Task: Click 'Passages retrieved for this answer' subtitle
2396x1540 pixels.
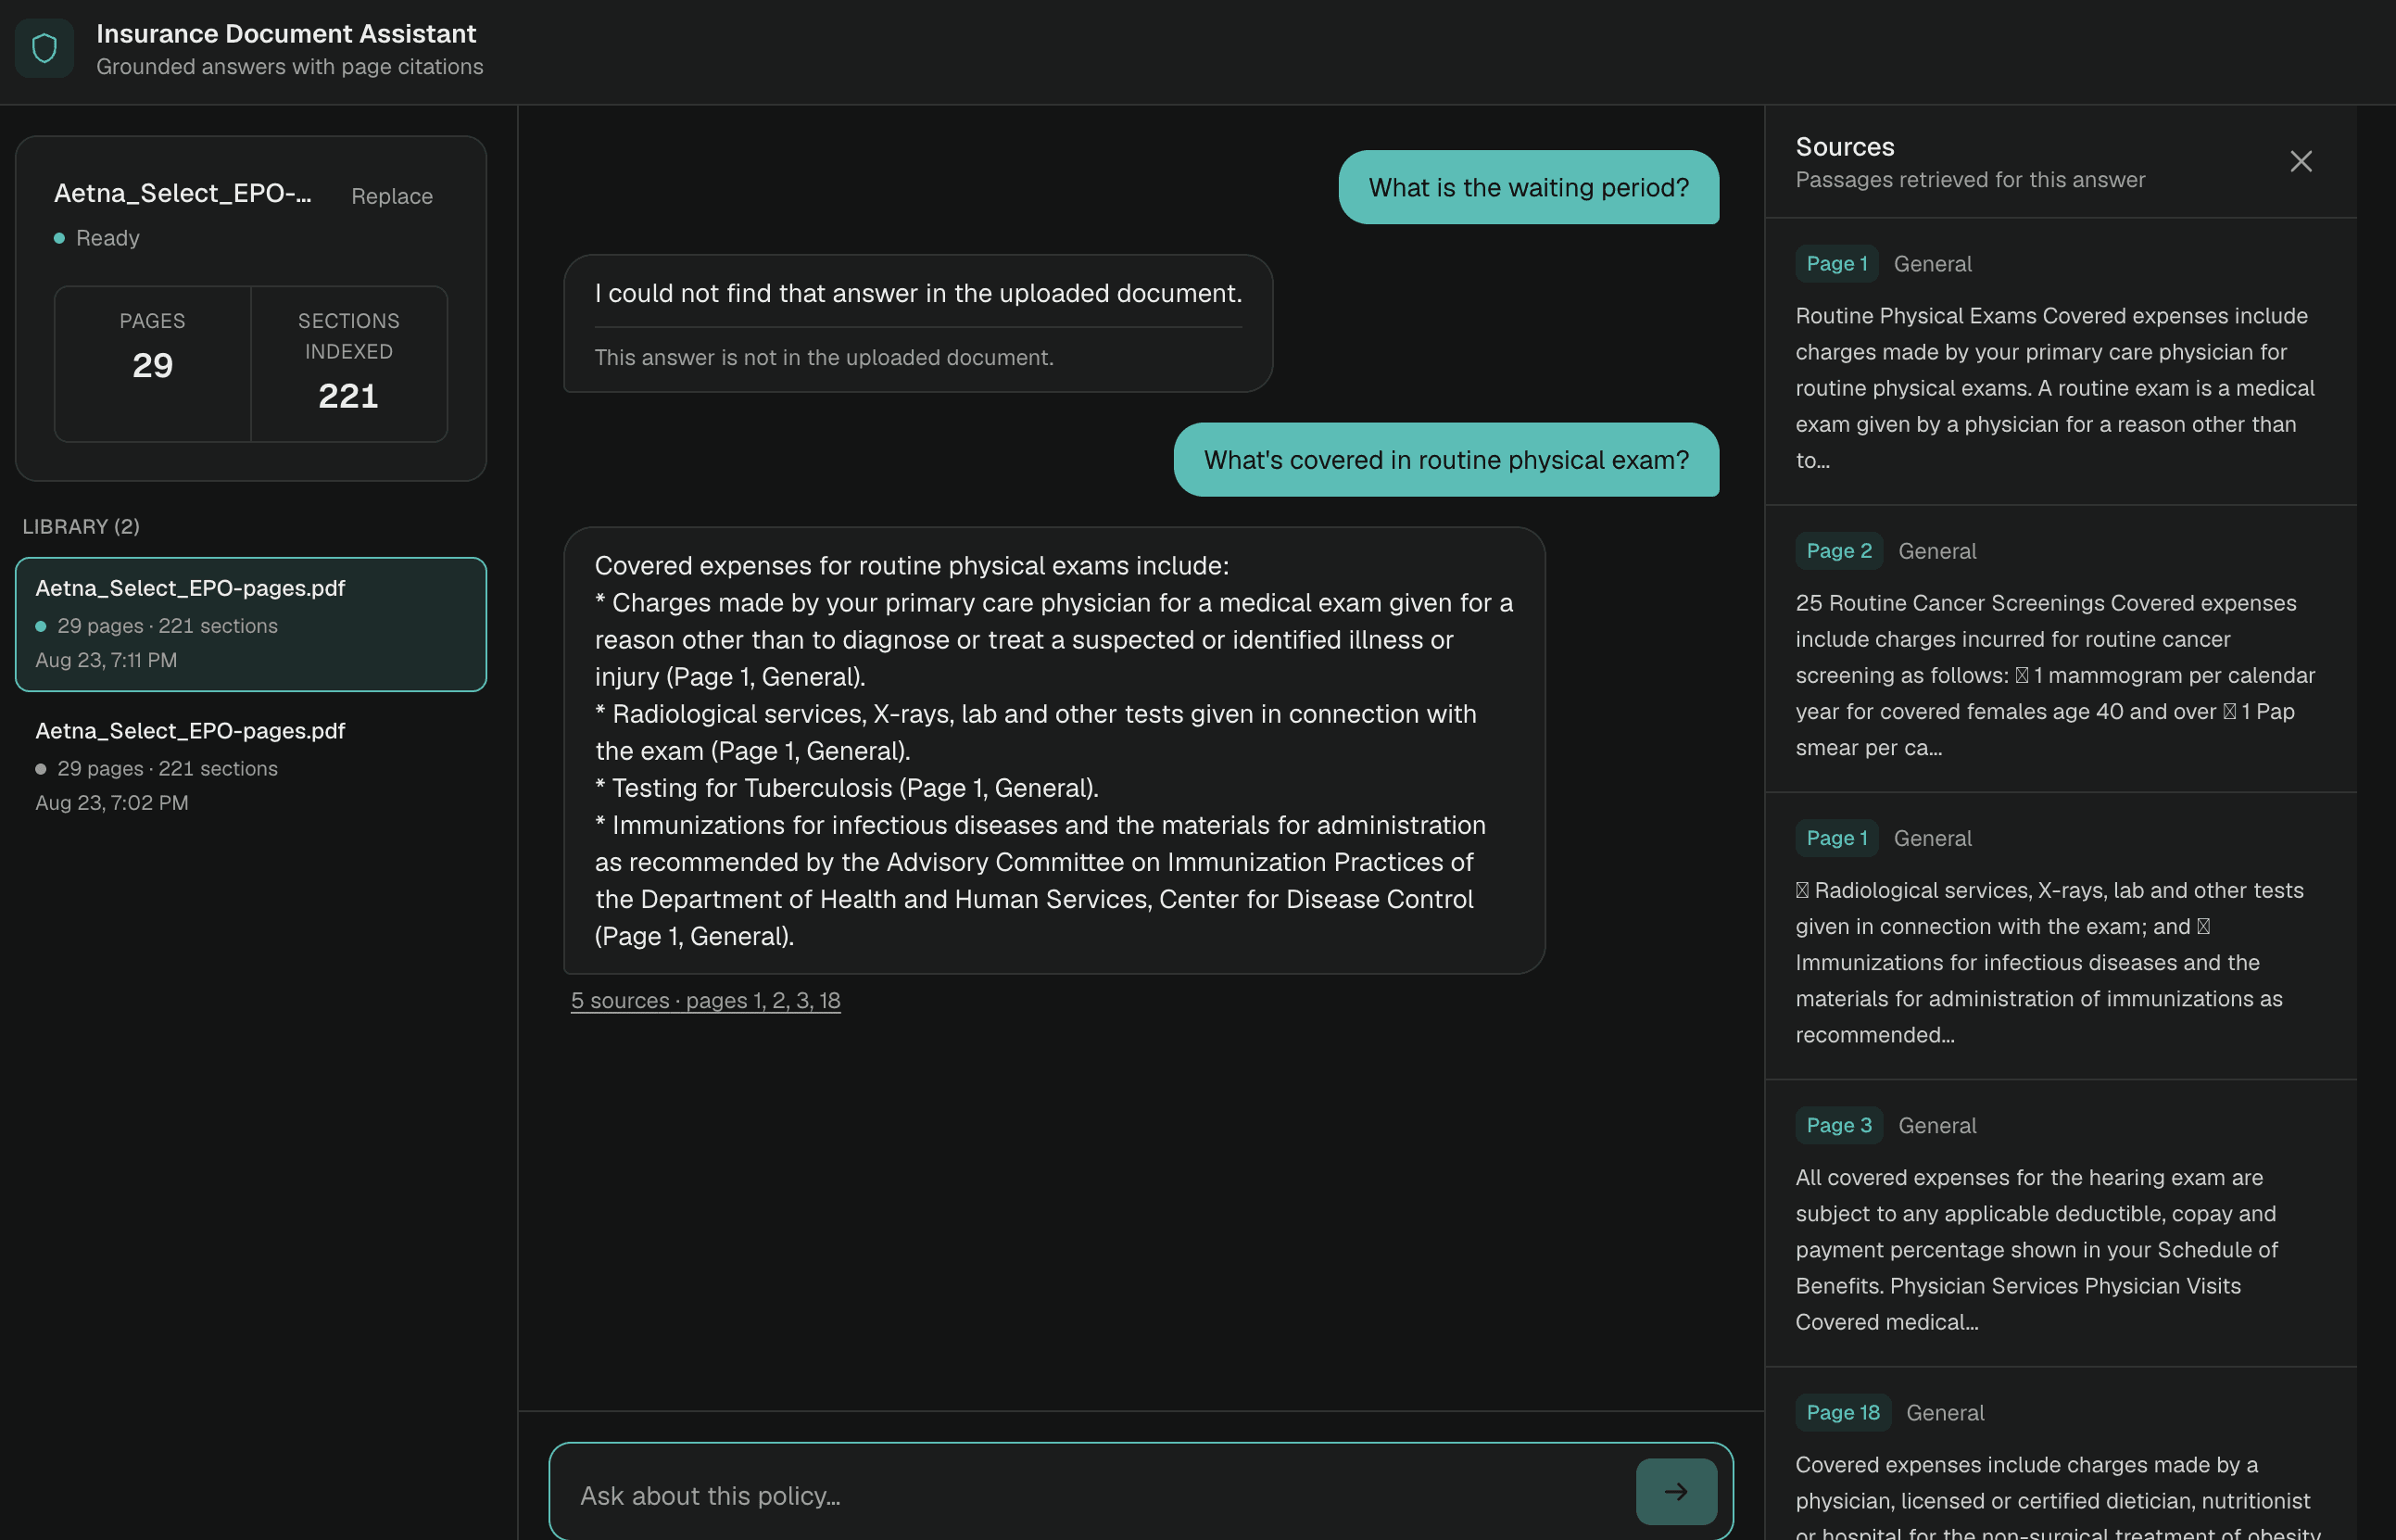Action: [1969, 180]
